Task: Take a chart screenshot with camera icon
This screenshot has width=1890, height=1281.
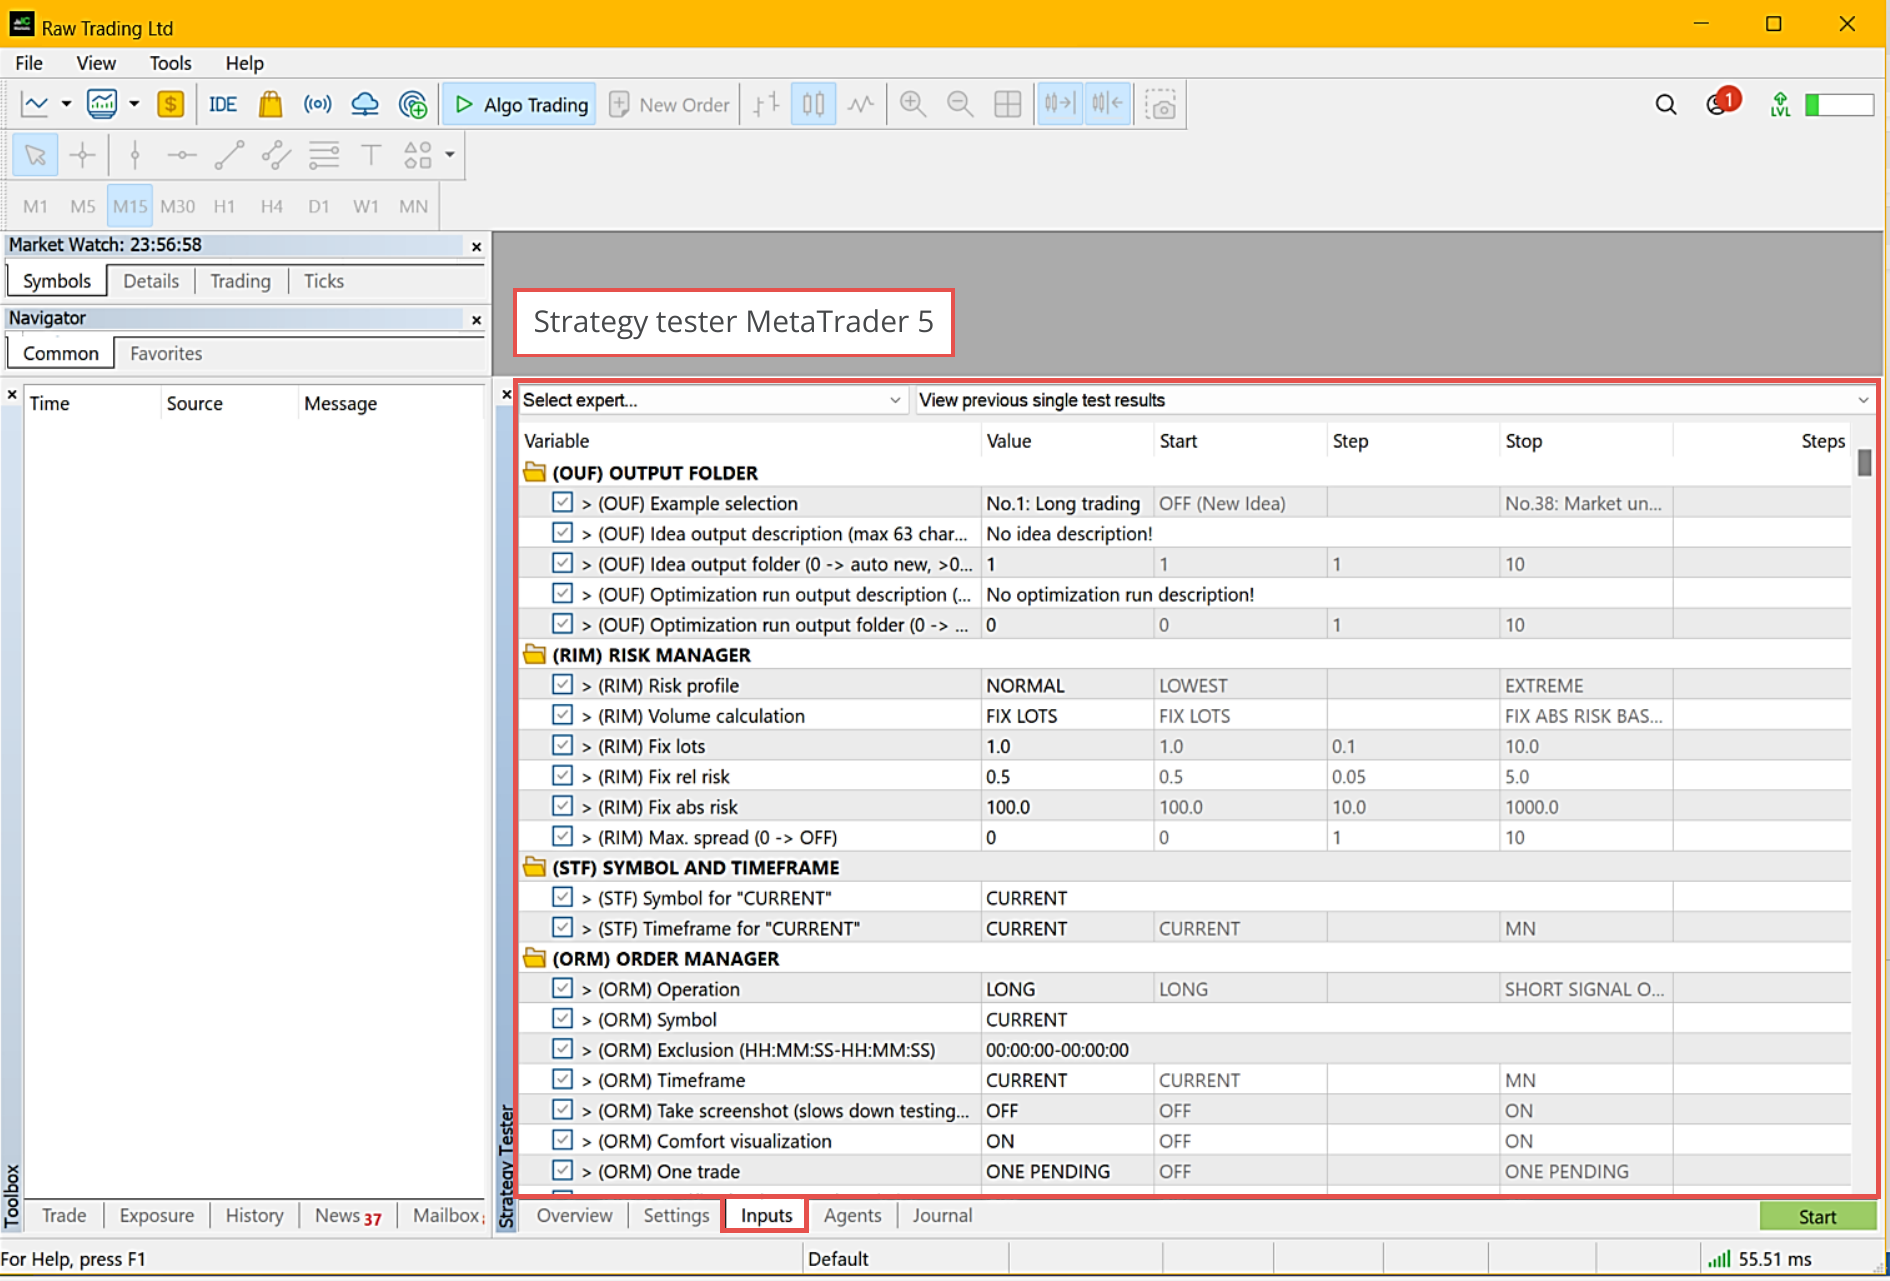Action: [x=1160, y=104]
